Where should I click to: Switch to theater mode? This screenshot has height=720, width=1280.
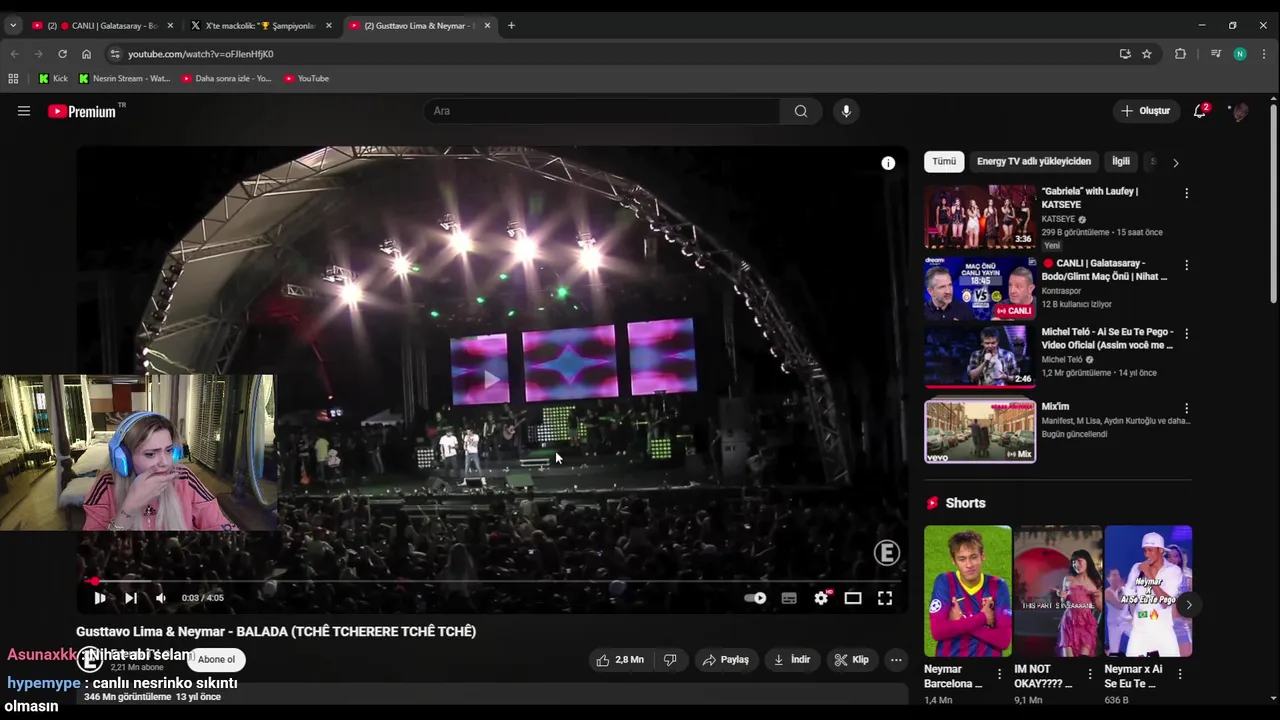coord(853,598)
